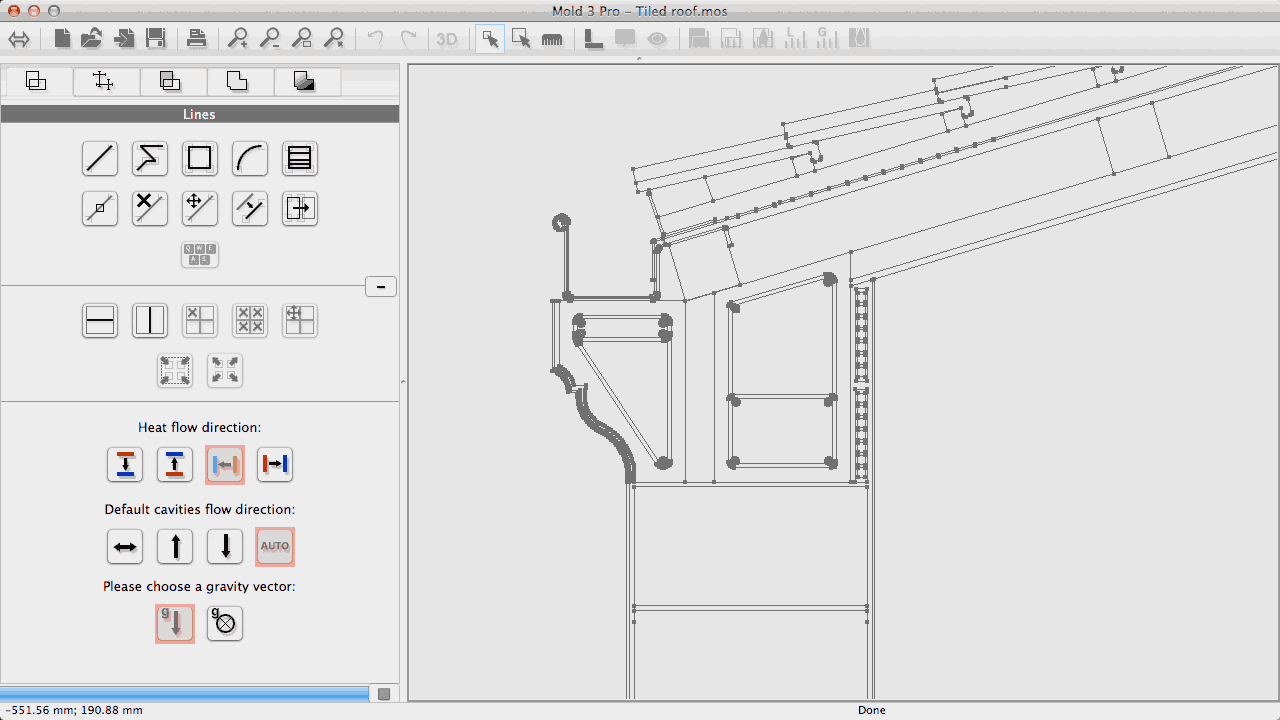Image resolution: width=1280 pixels, height=720 pixels.
Task: Choose the horizontal split tool
Action: [100, 320]
